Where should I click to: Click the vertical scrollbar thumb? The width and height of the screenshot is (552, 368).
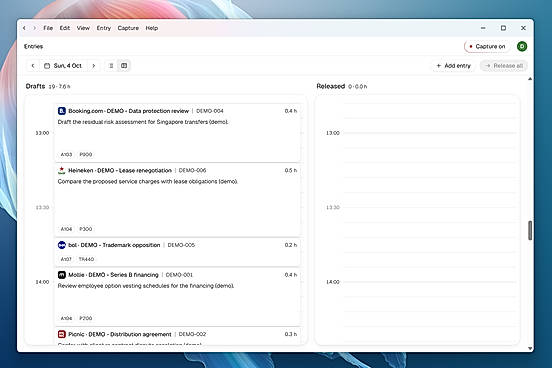[530, 230]
